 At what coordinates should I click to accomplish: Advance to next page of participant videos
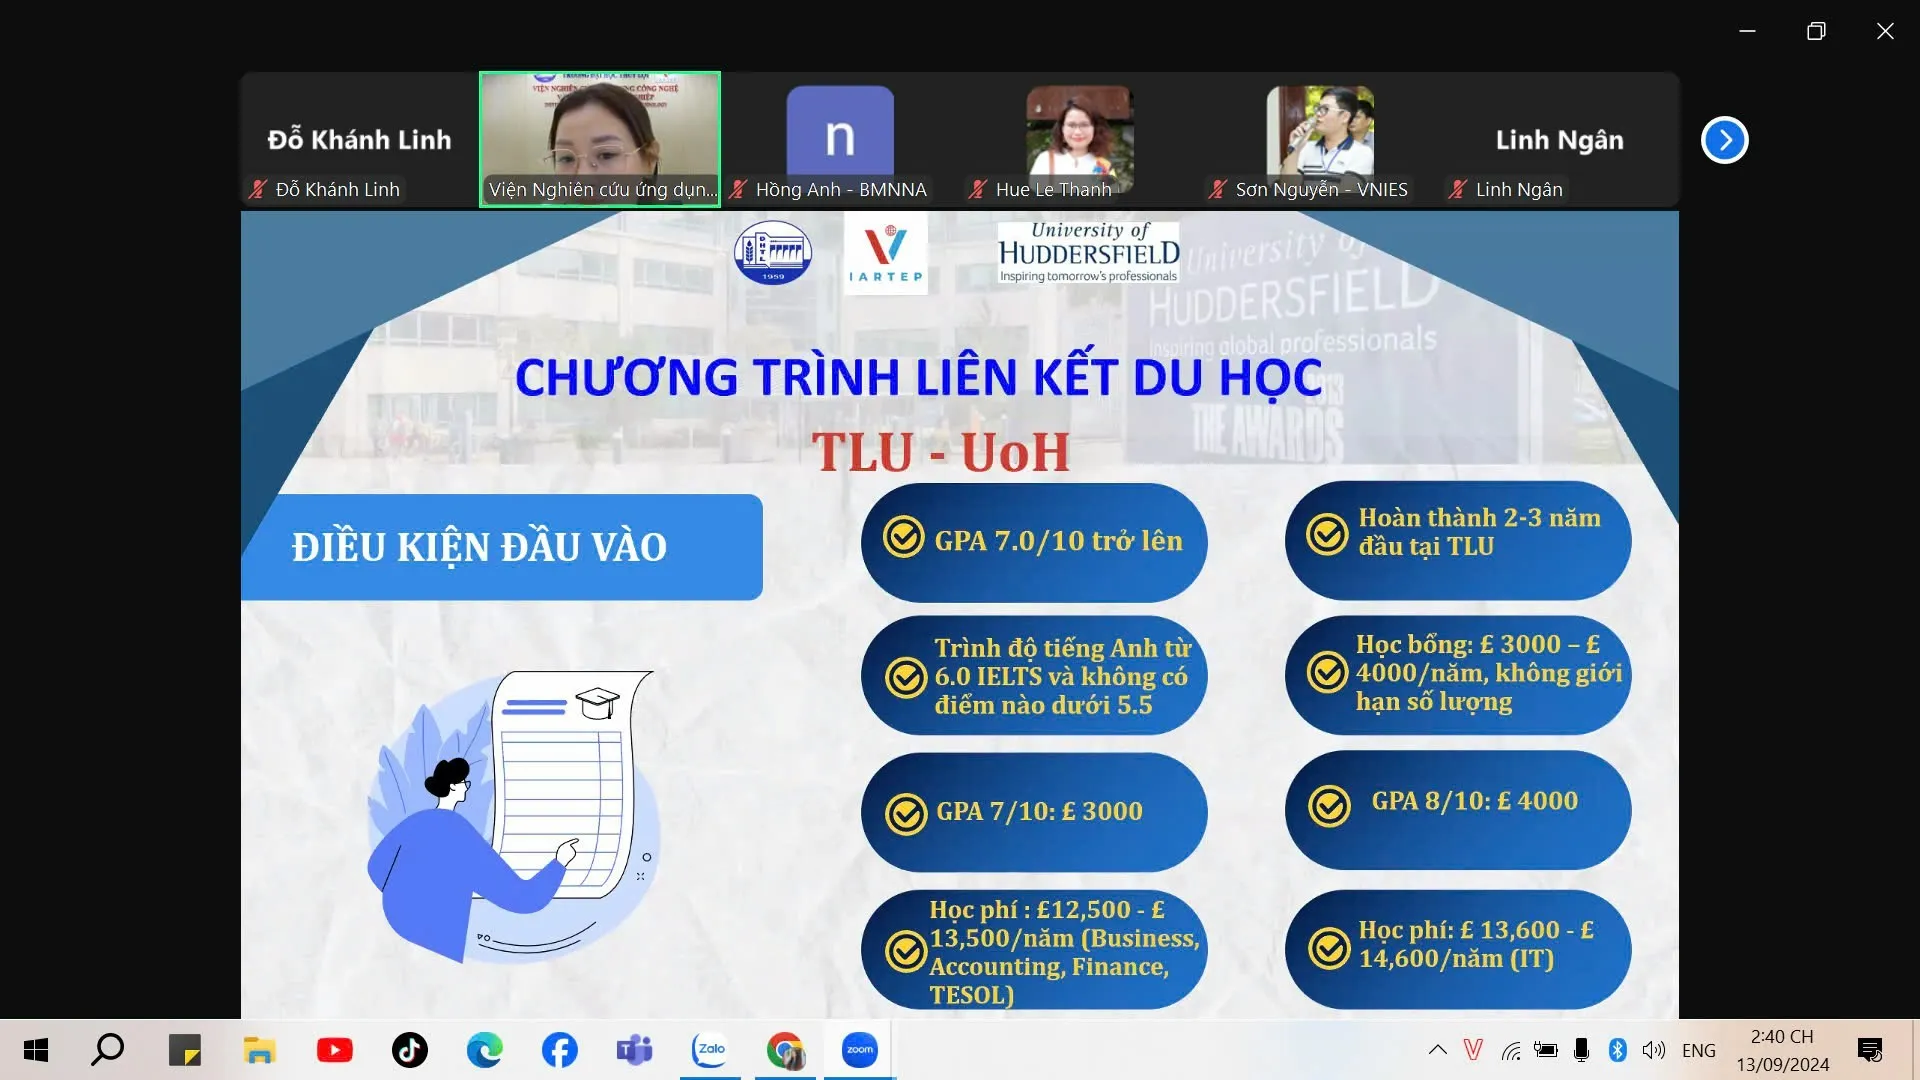[1724, 140]
